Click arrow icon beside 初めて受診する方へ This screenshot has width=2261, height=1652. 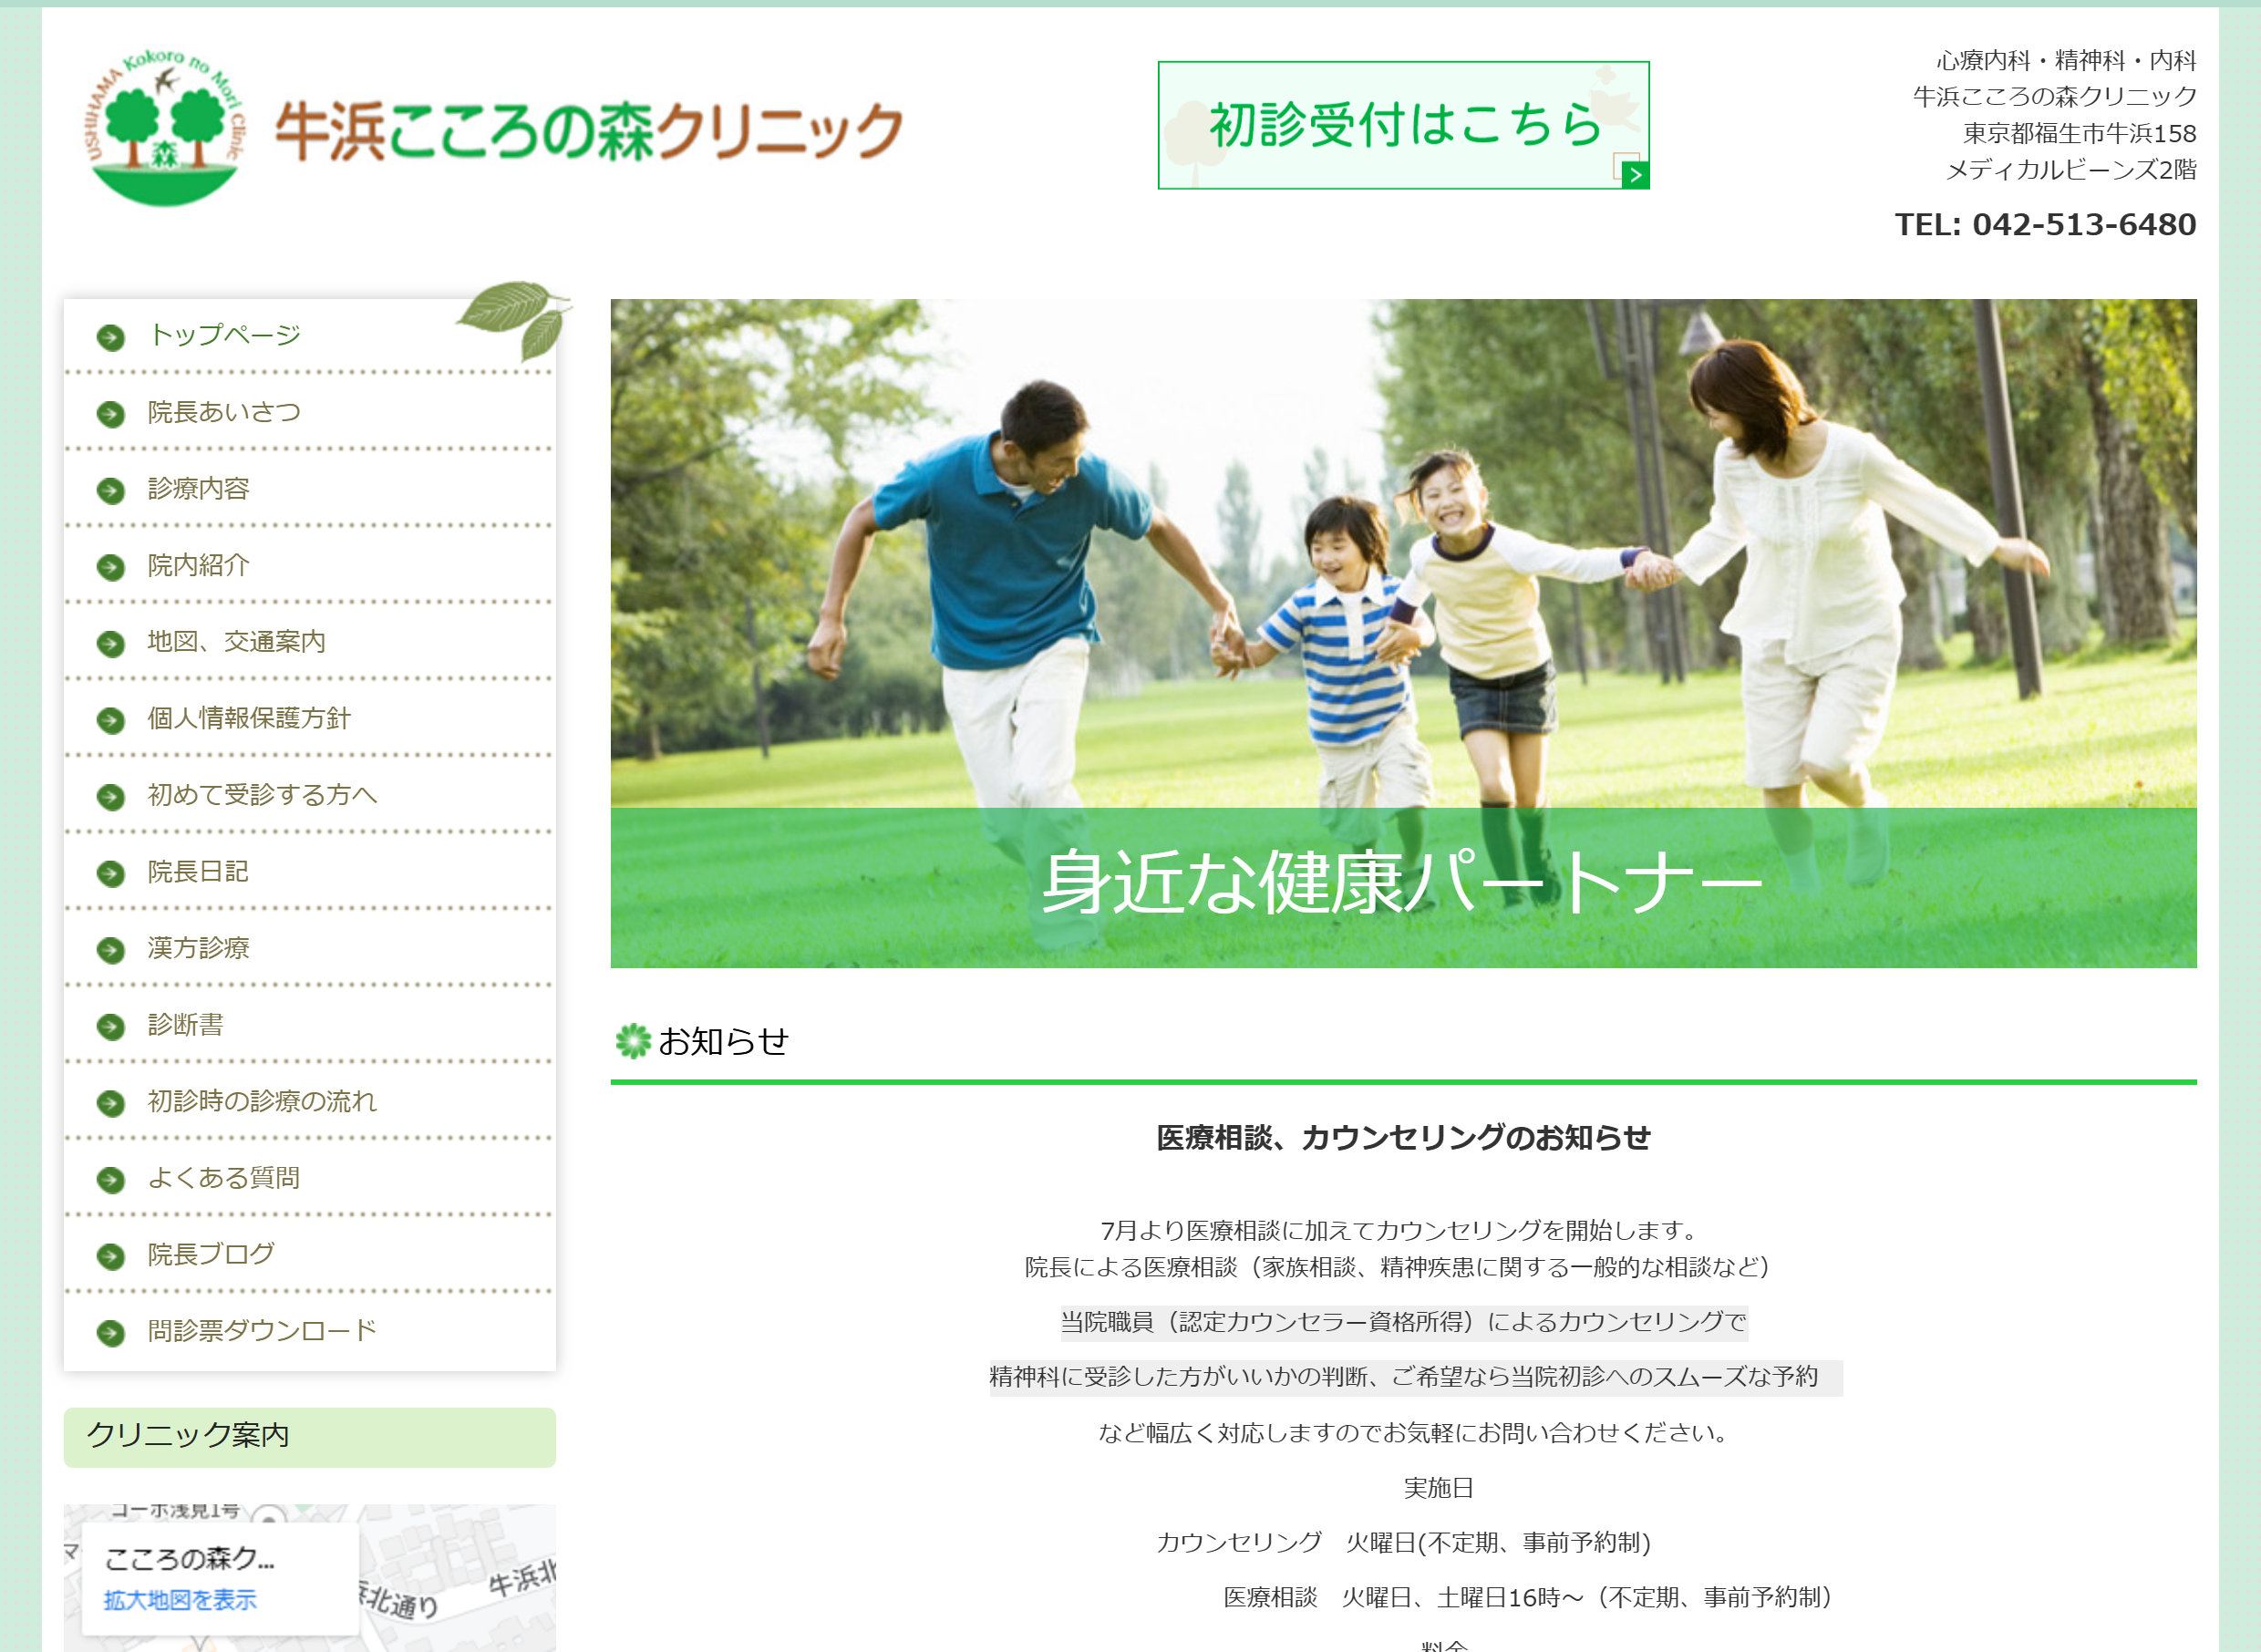coord(111,797)
